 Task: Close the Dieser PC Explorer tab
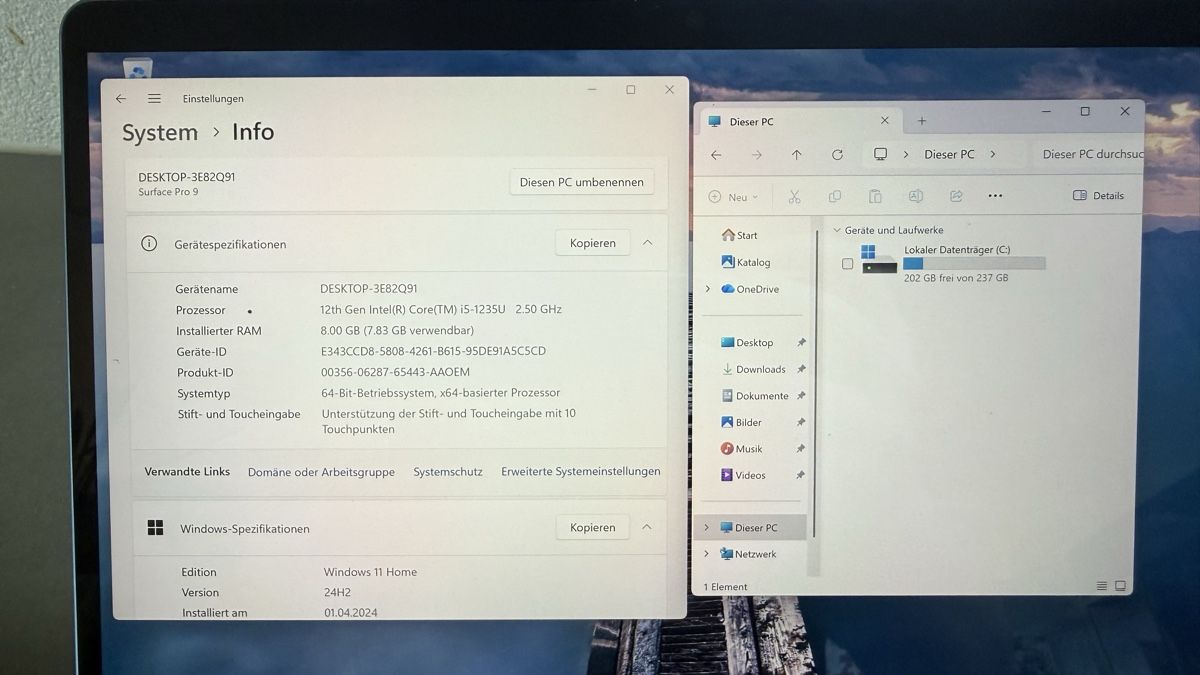pyautogui.click(x=884, y=121)
